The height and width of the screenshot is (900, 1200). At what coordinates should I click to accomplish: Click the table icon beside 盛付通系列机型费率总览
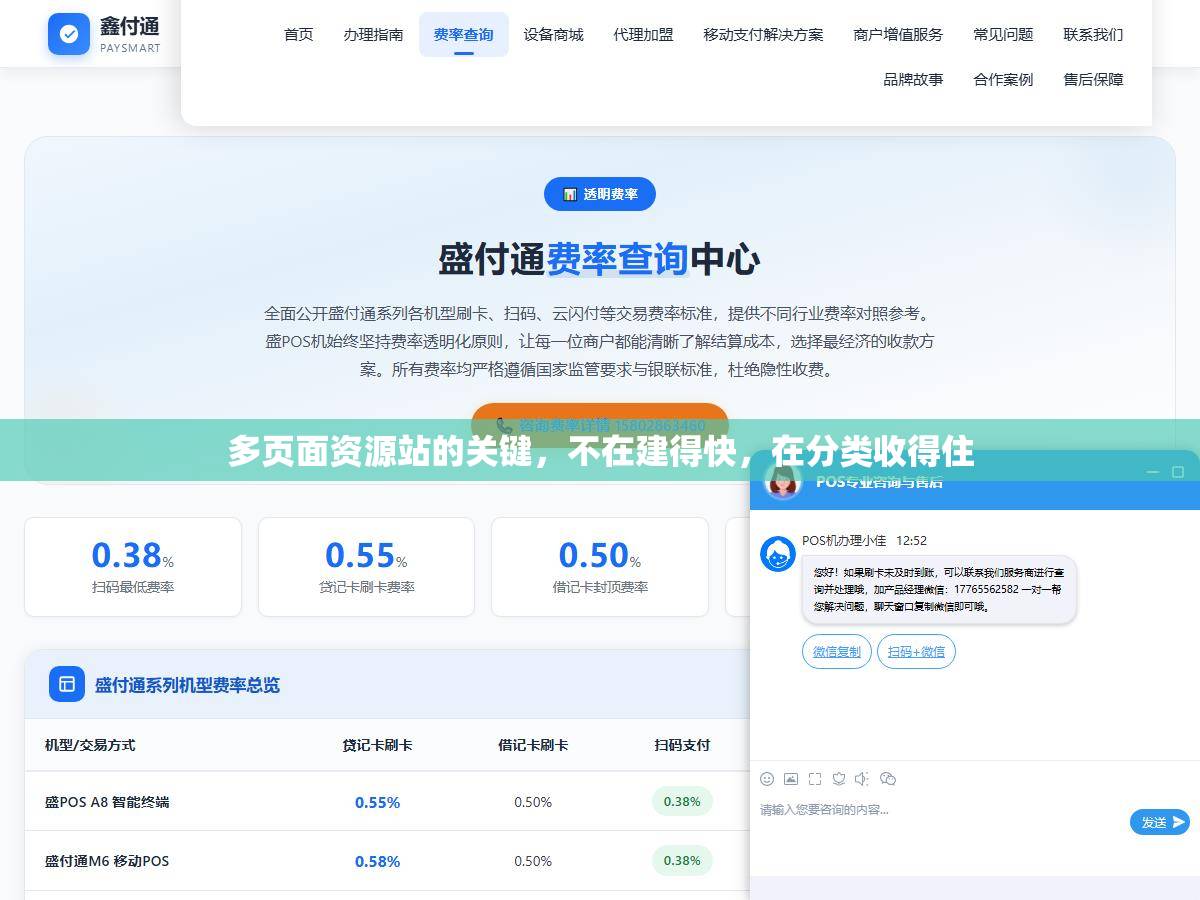pos(67,684)
